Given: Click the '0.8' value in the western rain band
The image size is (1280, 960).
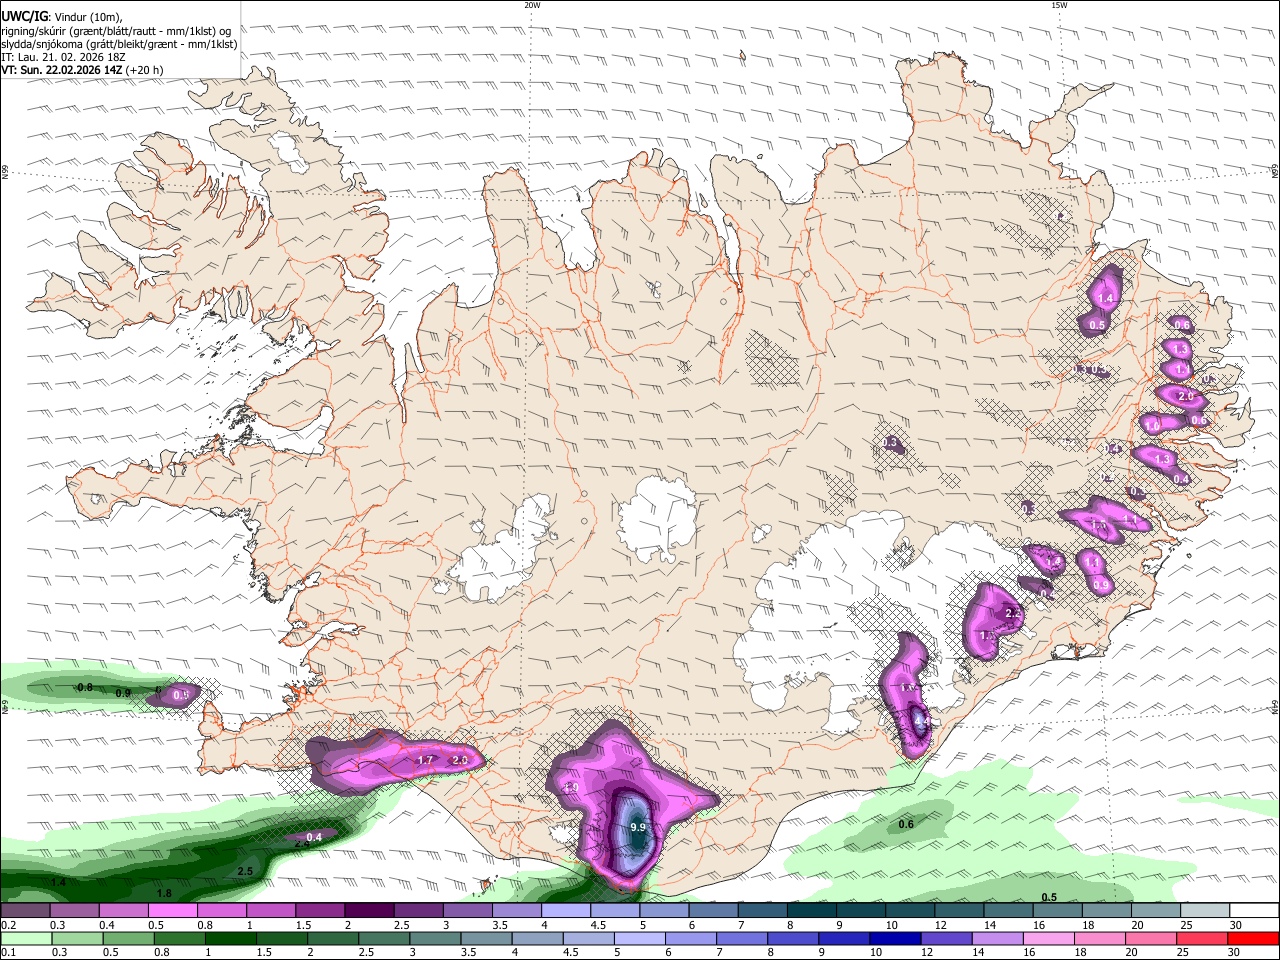Looking at the screenshot, I should point(85,687).
